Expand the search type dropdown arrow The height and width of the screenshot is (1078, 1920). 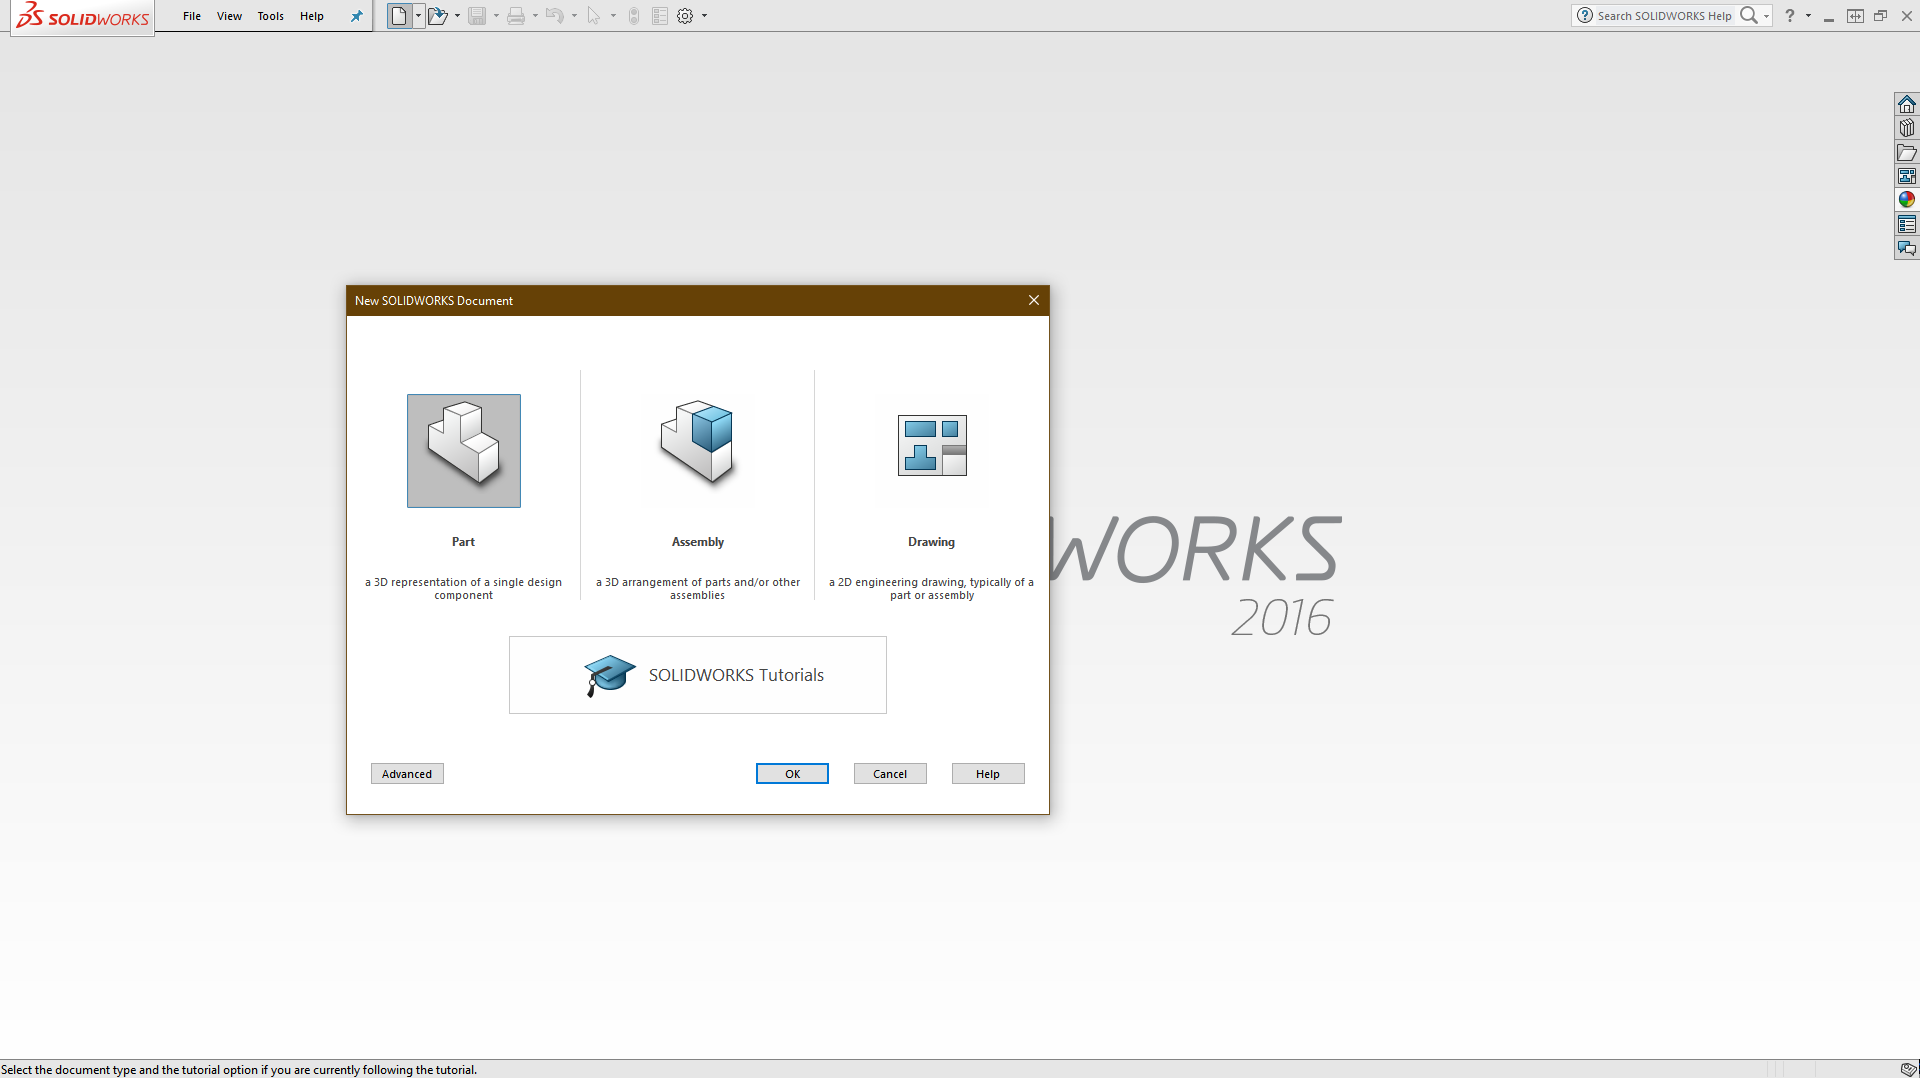1766,16
